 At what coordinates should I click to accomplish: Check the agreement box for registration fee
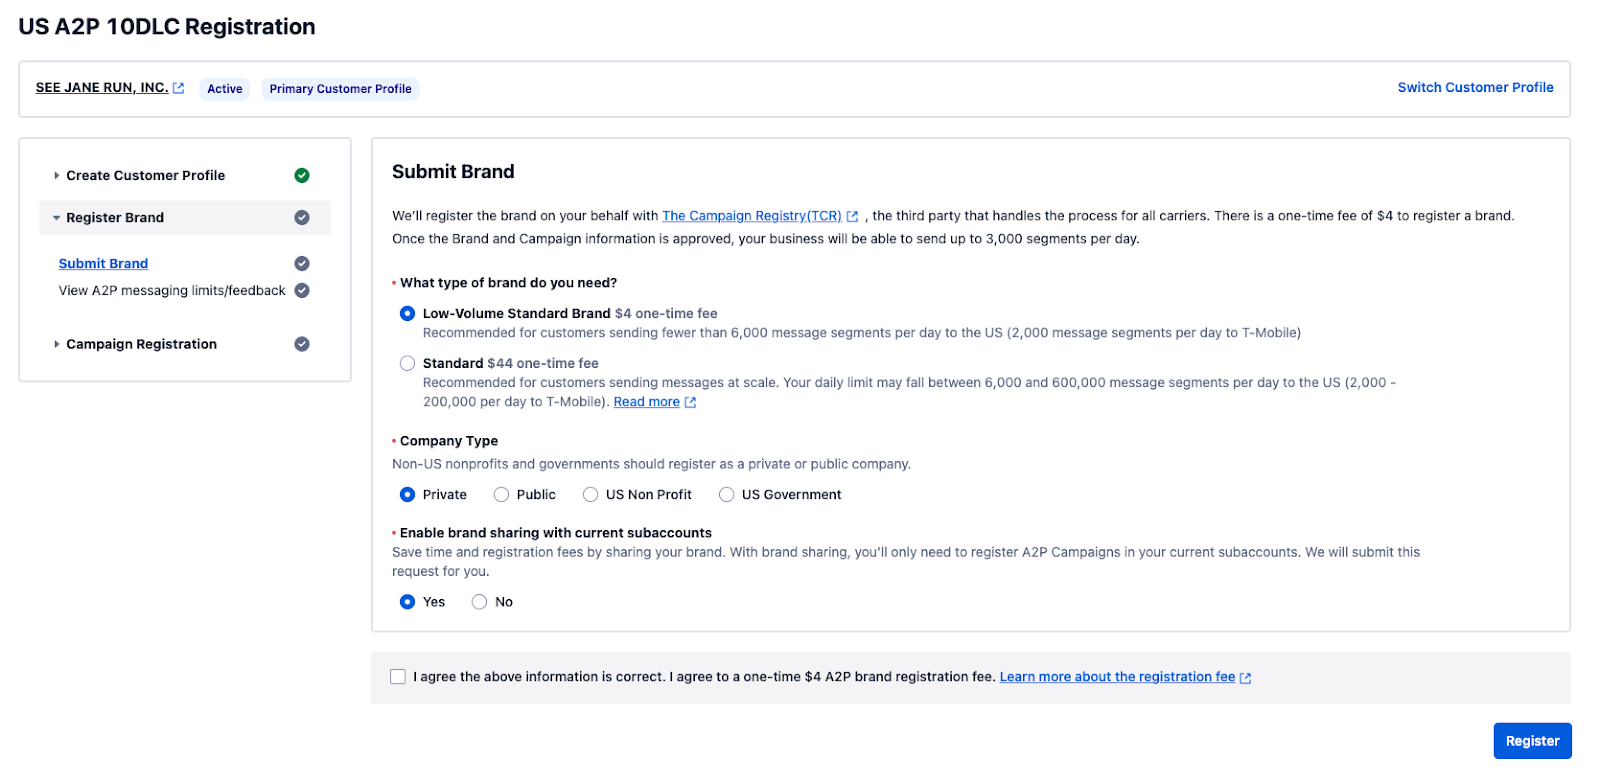tap(398, 677)
